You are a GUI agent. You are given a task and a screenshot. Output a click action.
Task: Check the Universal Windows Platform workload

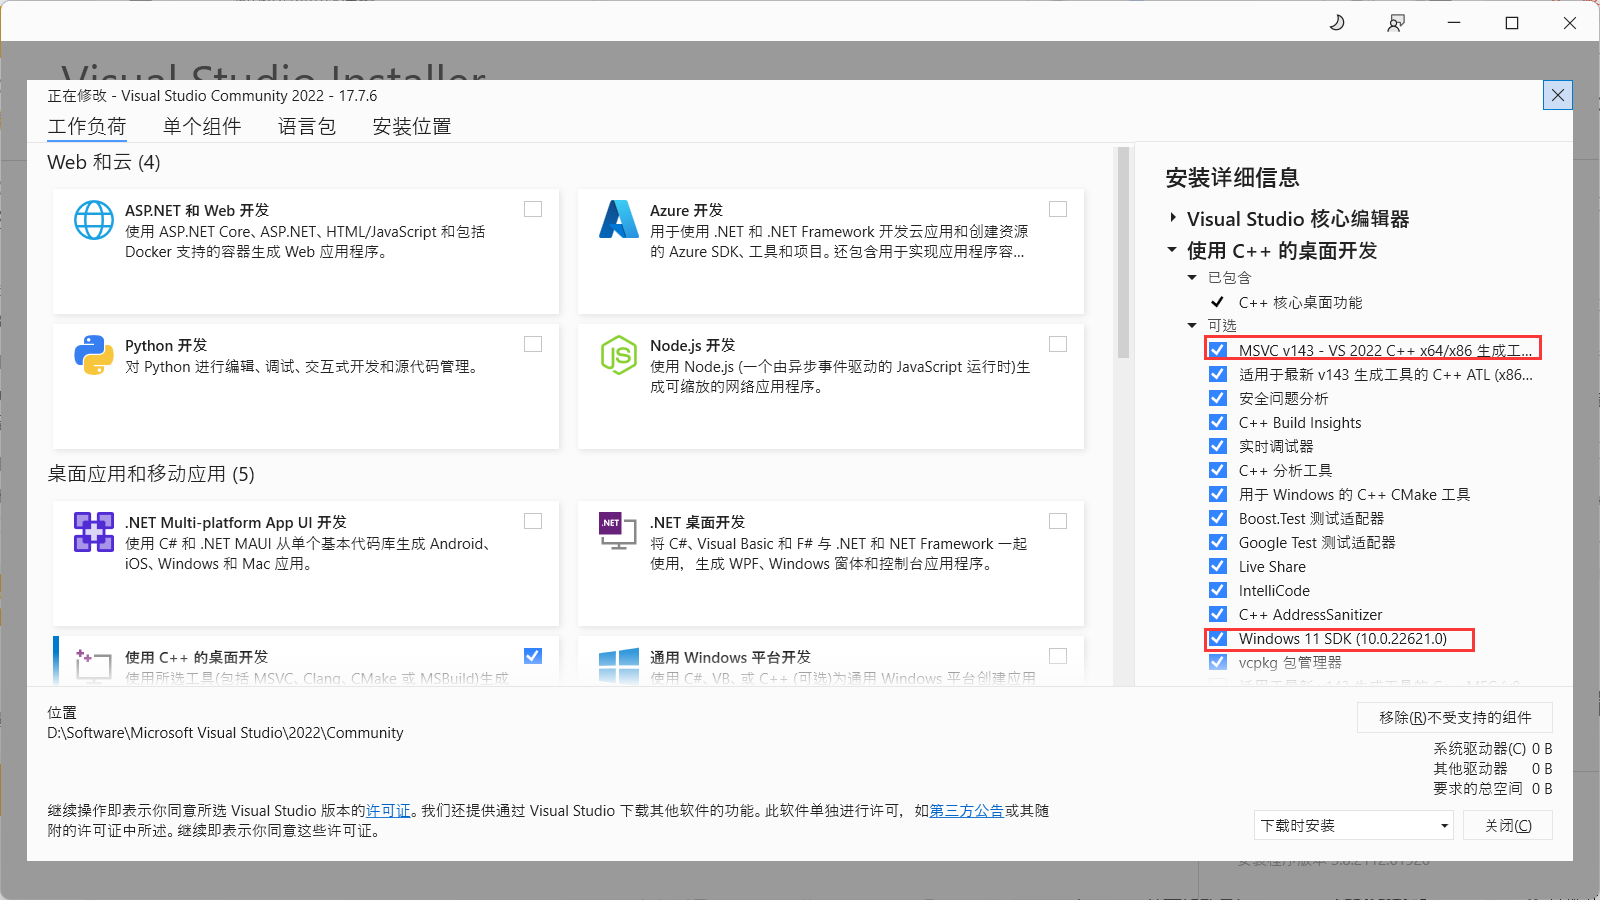[1058, 656]
